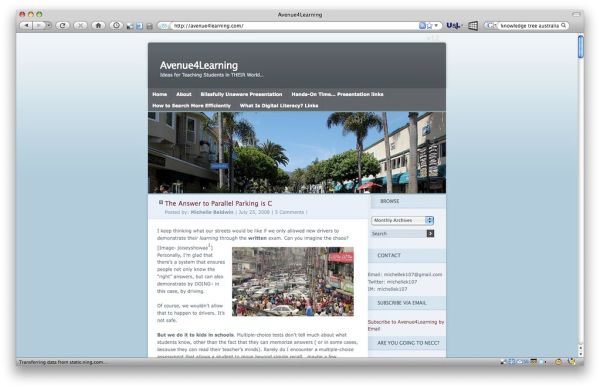Viewport: 600px width, 388px height.
Task: Open the address bar history dropdown arrow
Action: pos(436,26)
